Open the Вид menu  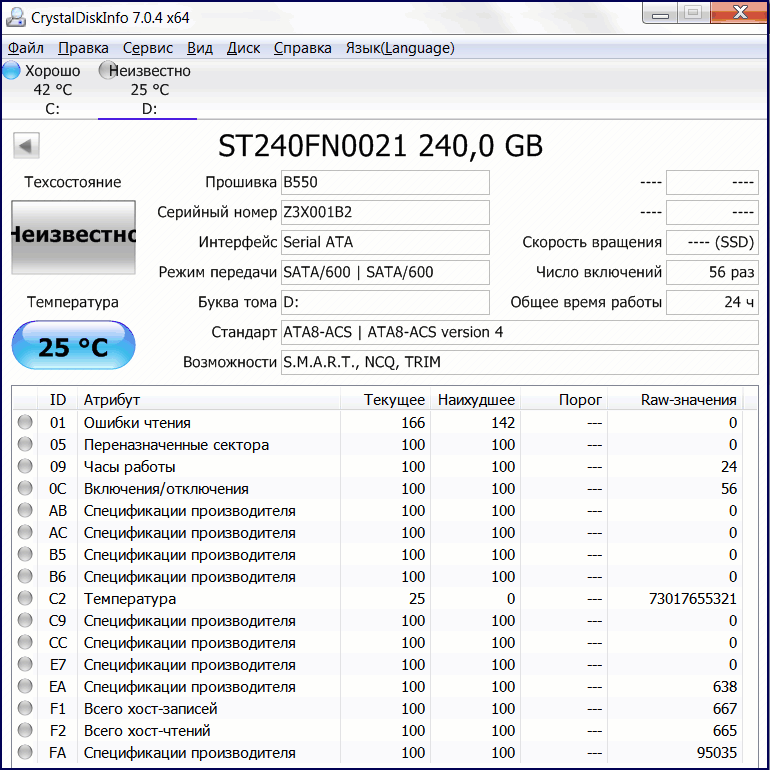[199, 48]
